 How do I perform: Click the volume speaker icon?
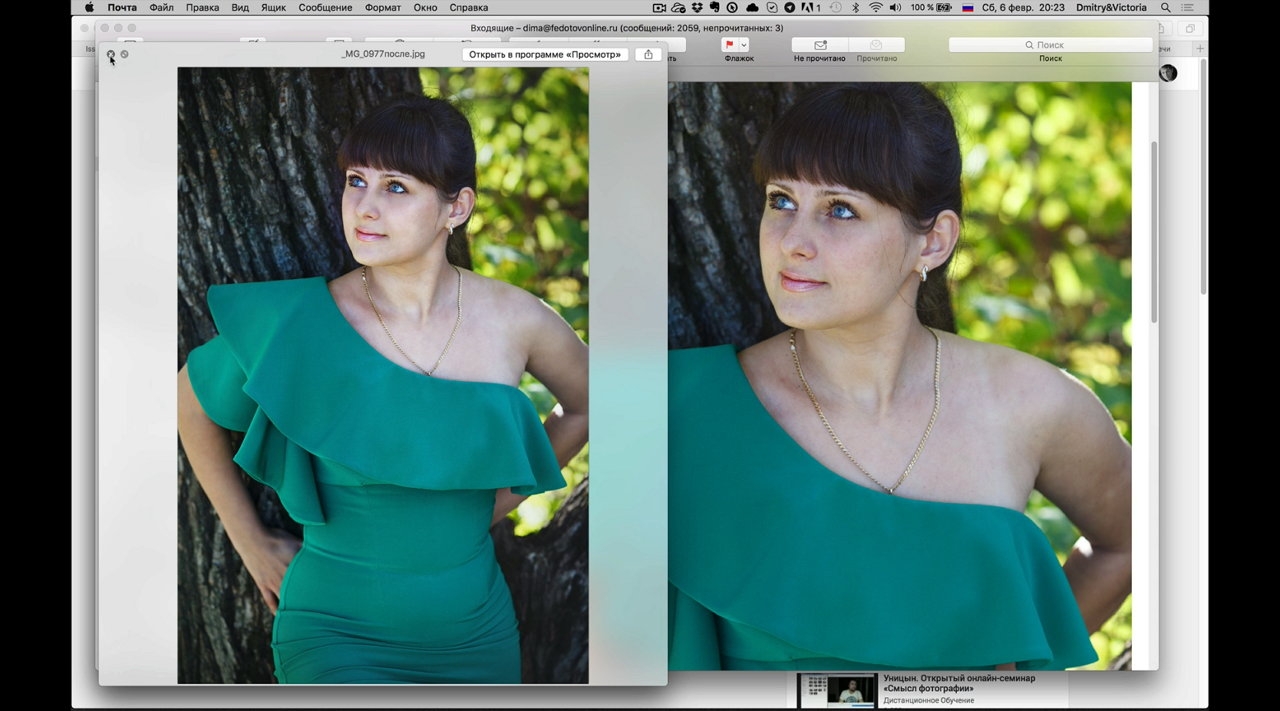(x=895, y=7)
